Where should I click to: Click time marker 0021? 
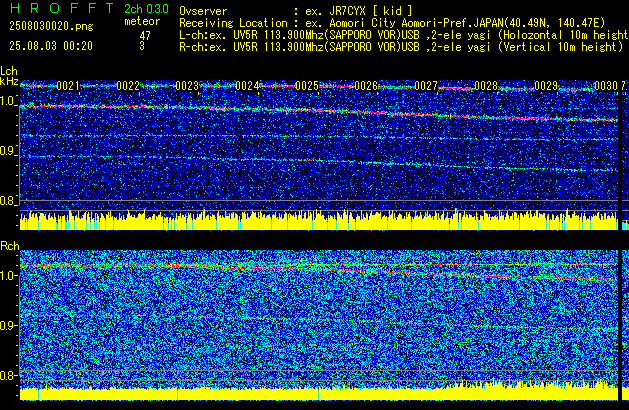(x=68, y=86)
